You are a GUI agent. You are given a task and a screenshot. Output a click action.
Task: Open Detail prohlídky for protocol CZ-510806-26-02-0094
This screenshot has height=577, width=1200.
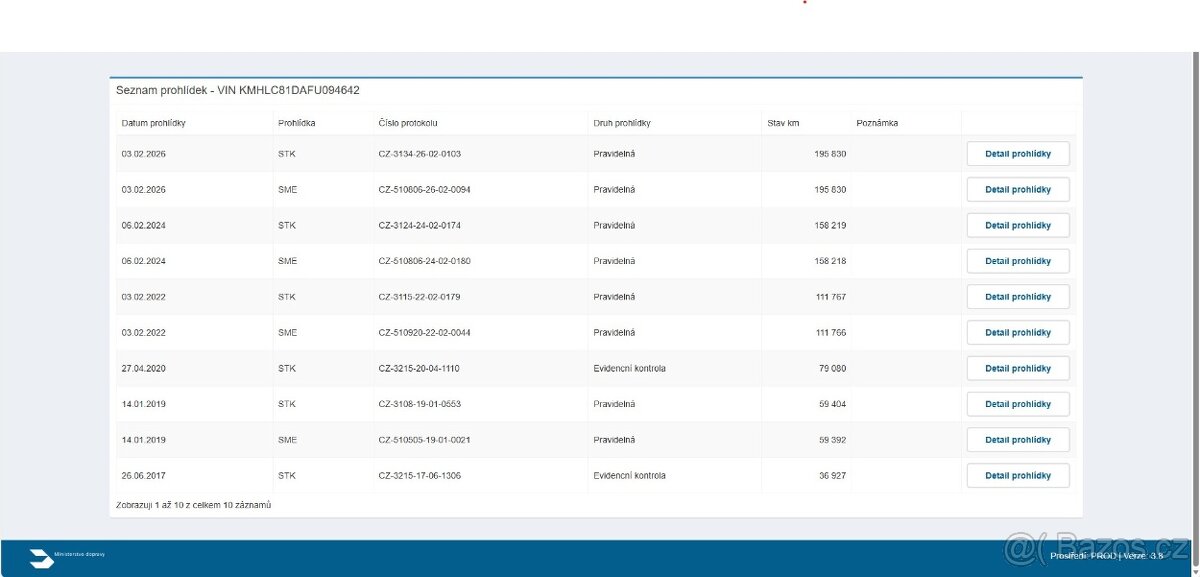click(x=1018, y=190)
